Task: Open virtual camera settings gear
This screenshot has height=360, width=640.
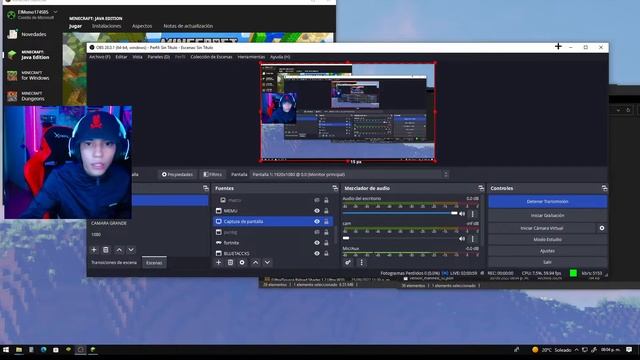Action: 602,228
